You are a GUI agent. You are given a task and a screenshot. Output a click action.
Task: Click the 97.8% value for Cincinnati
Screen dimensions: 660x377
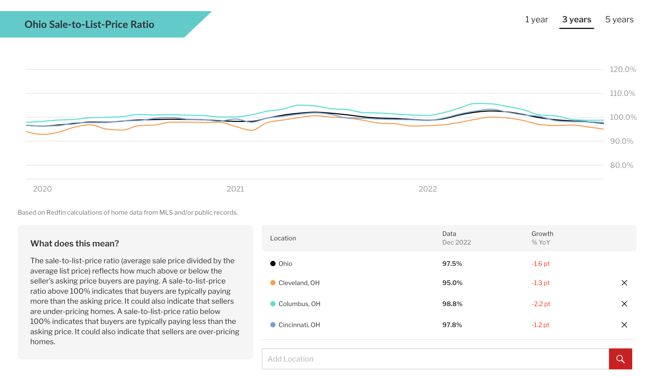coord(452,325)
